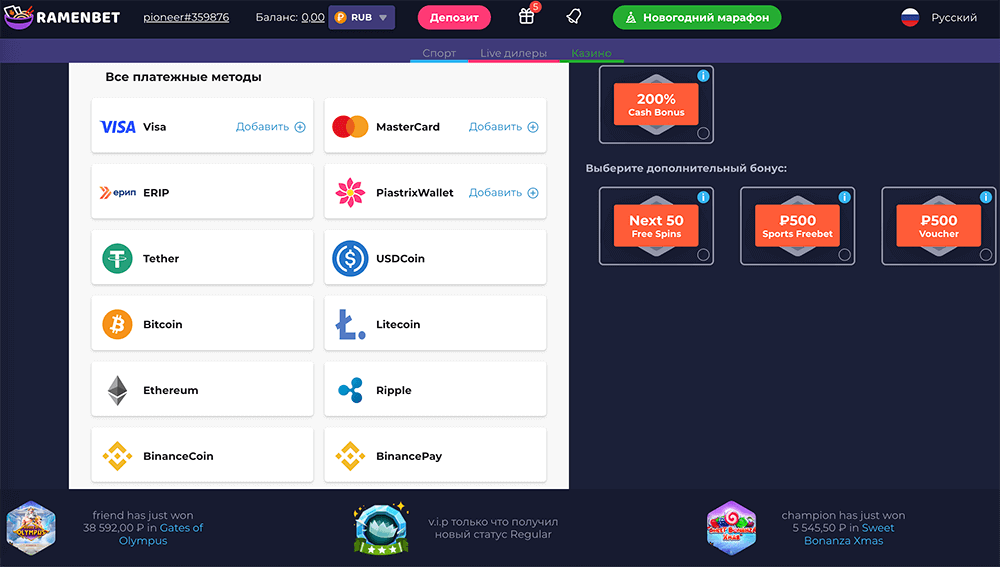Viewport: 1000px width, 567px height.
Task: Click the Sweet Bonanza Xmas game thumbnail
Action: (x=732, y=528)
